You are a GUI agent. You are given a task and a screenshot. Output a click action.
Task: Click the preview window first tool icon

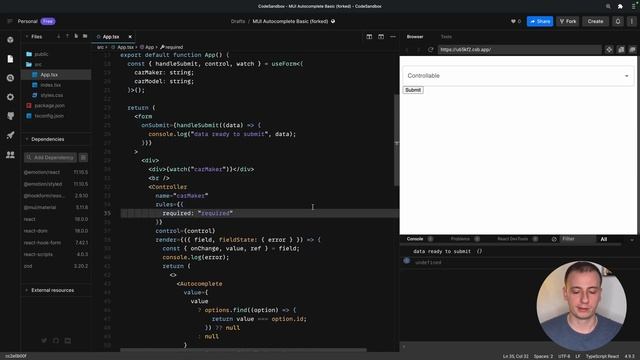(609, 49)
